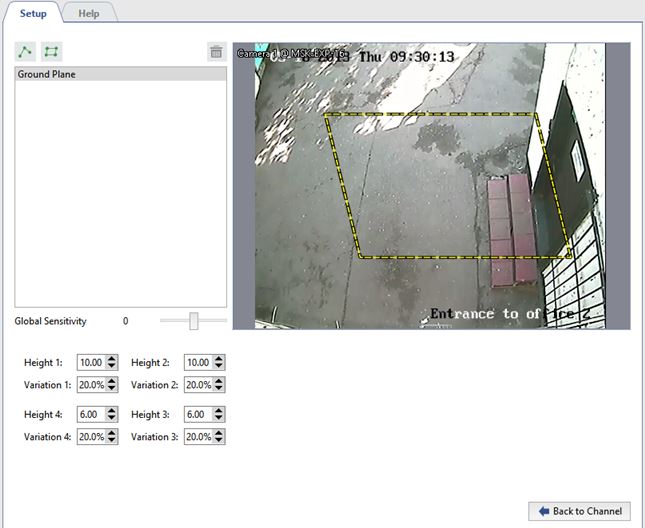
Task: Increase Variation 4 using up arrow
Action: coord(112,433)
